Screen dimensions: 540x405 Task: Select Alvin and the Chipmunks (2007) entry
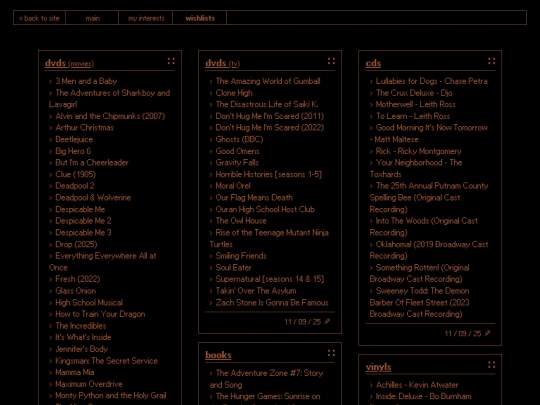point(110,116)
